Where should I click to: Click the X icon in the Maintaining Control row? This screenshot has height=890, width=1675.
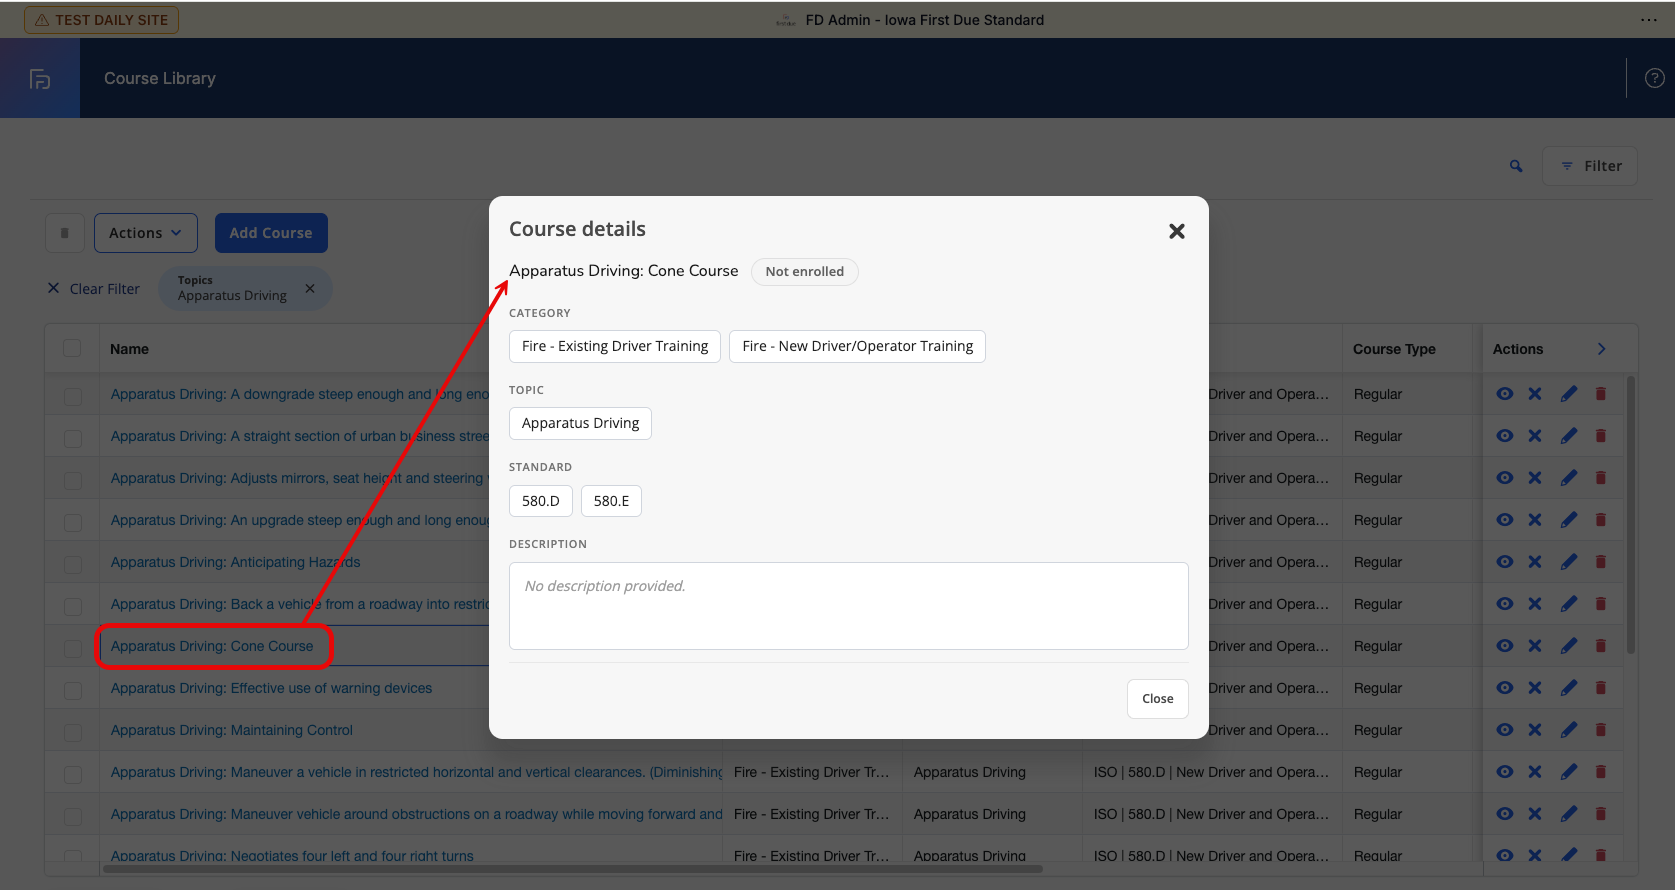[1535, 730]
